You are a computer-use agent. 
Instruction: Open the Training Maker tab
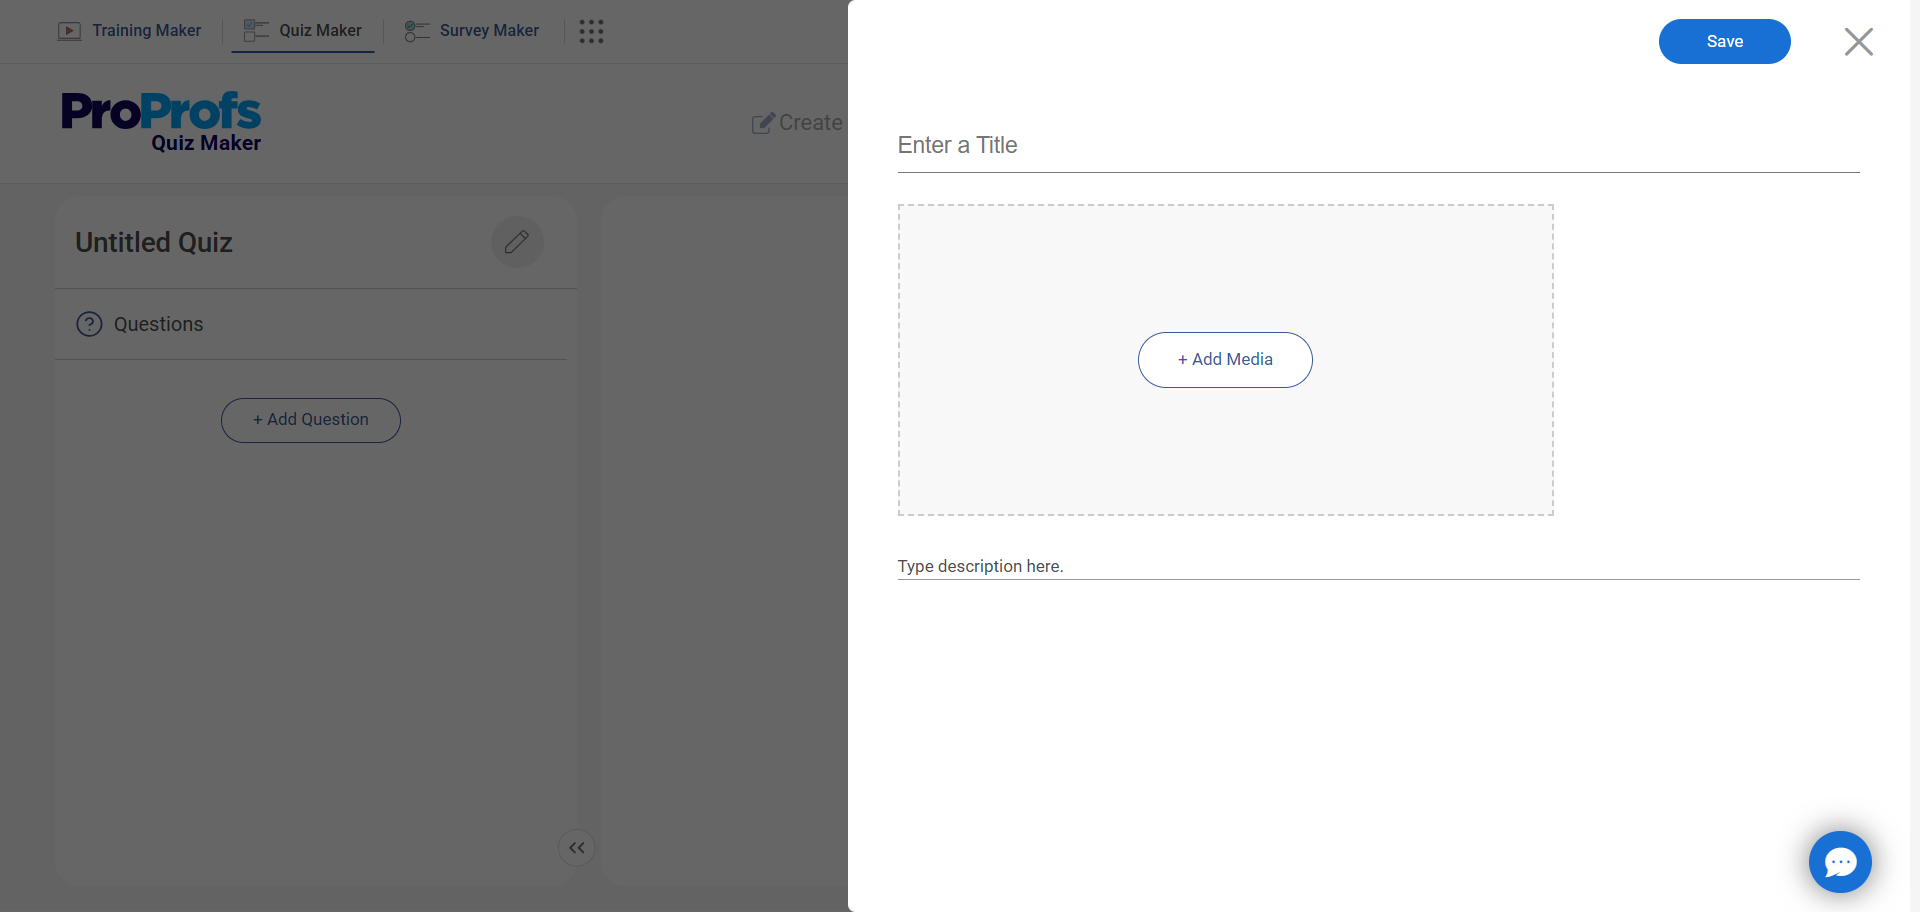(x=130, y=31)
